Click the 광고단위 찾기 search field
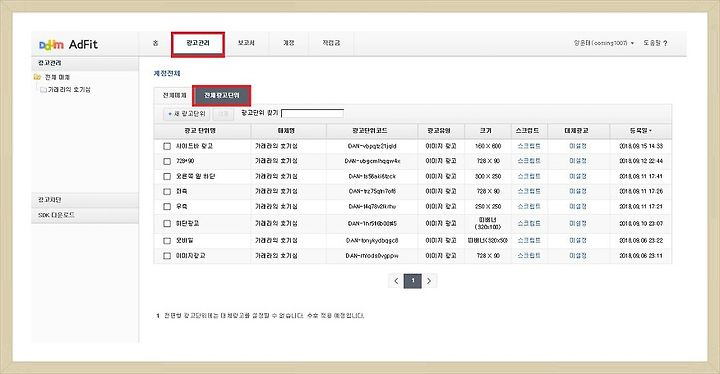The height and width of the screenshot is (374, 720). pos(312,113)
